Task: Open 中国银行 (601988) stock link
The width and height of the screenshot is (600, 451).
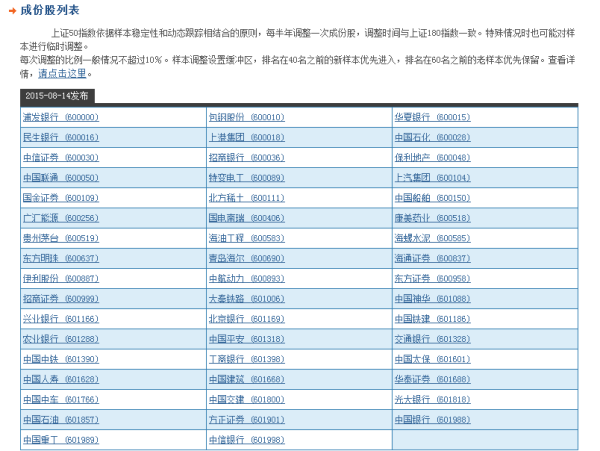Action: coord(432,420)
